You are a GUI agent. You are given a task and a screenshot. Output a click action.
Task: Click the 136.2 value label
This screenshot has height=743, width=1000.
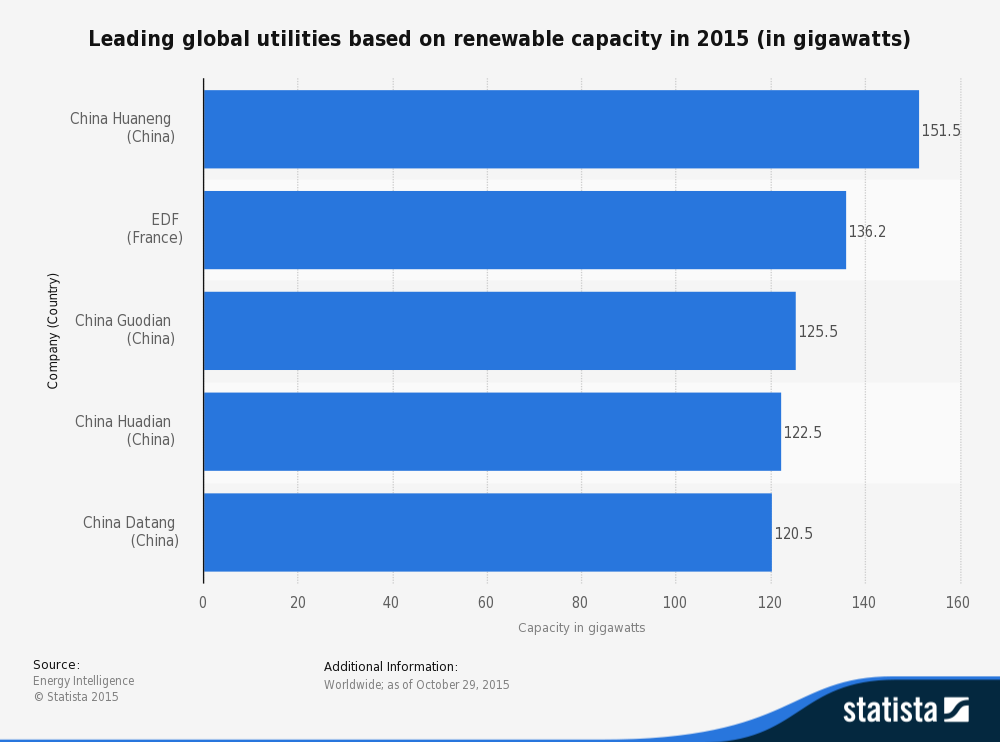tap(867, 232)
